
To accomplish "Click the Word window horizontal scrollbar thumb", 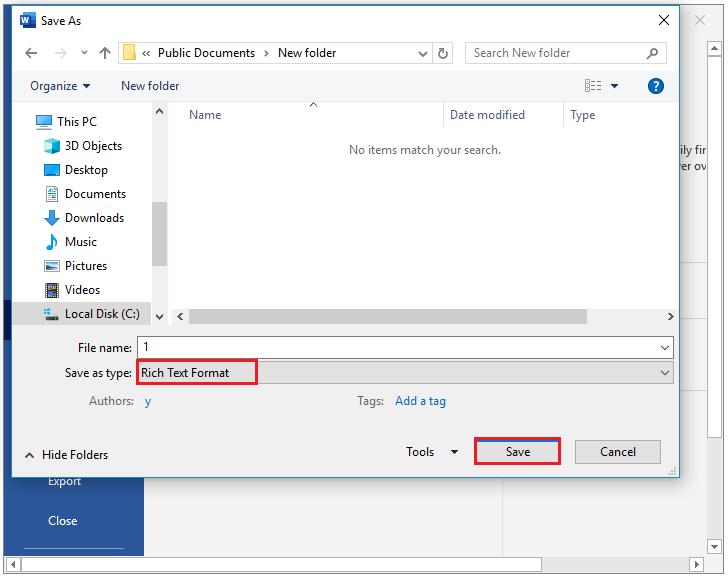I will [281, 565].
